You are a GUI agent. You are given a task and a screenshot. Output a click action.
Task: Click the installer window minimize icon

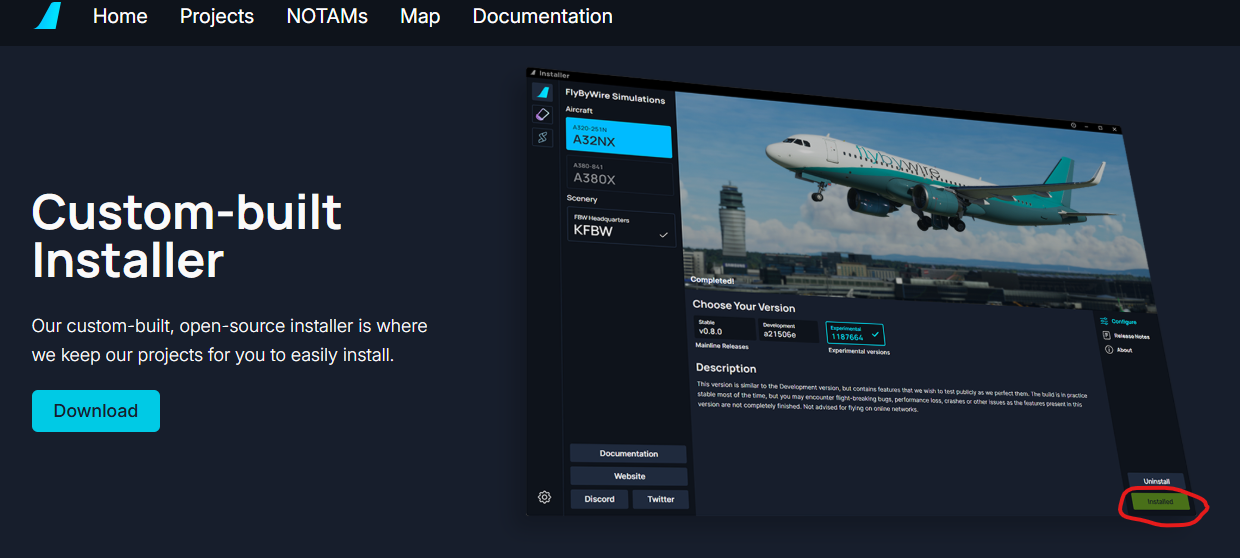(x=1086, y=128)
